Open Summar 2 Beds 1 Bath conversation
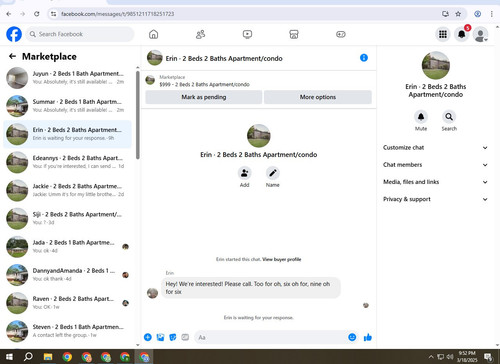 (67, 106)
